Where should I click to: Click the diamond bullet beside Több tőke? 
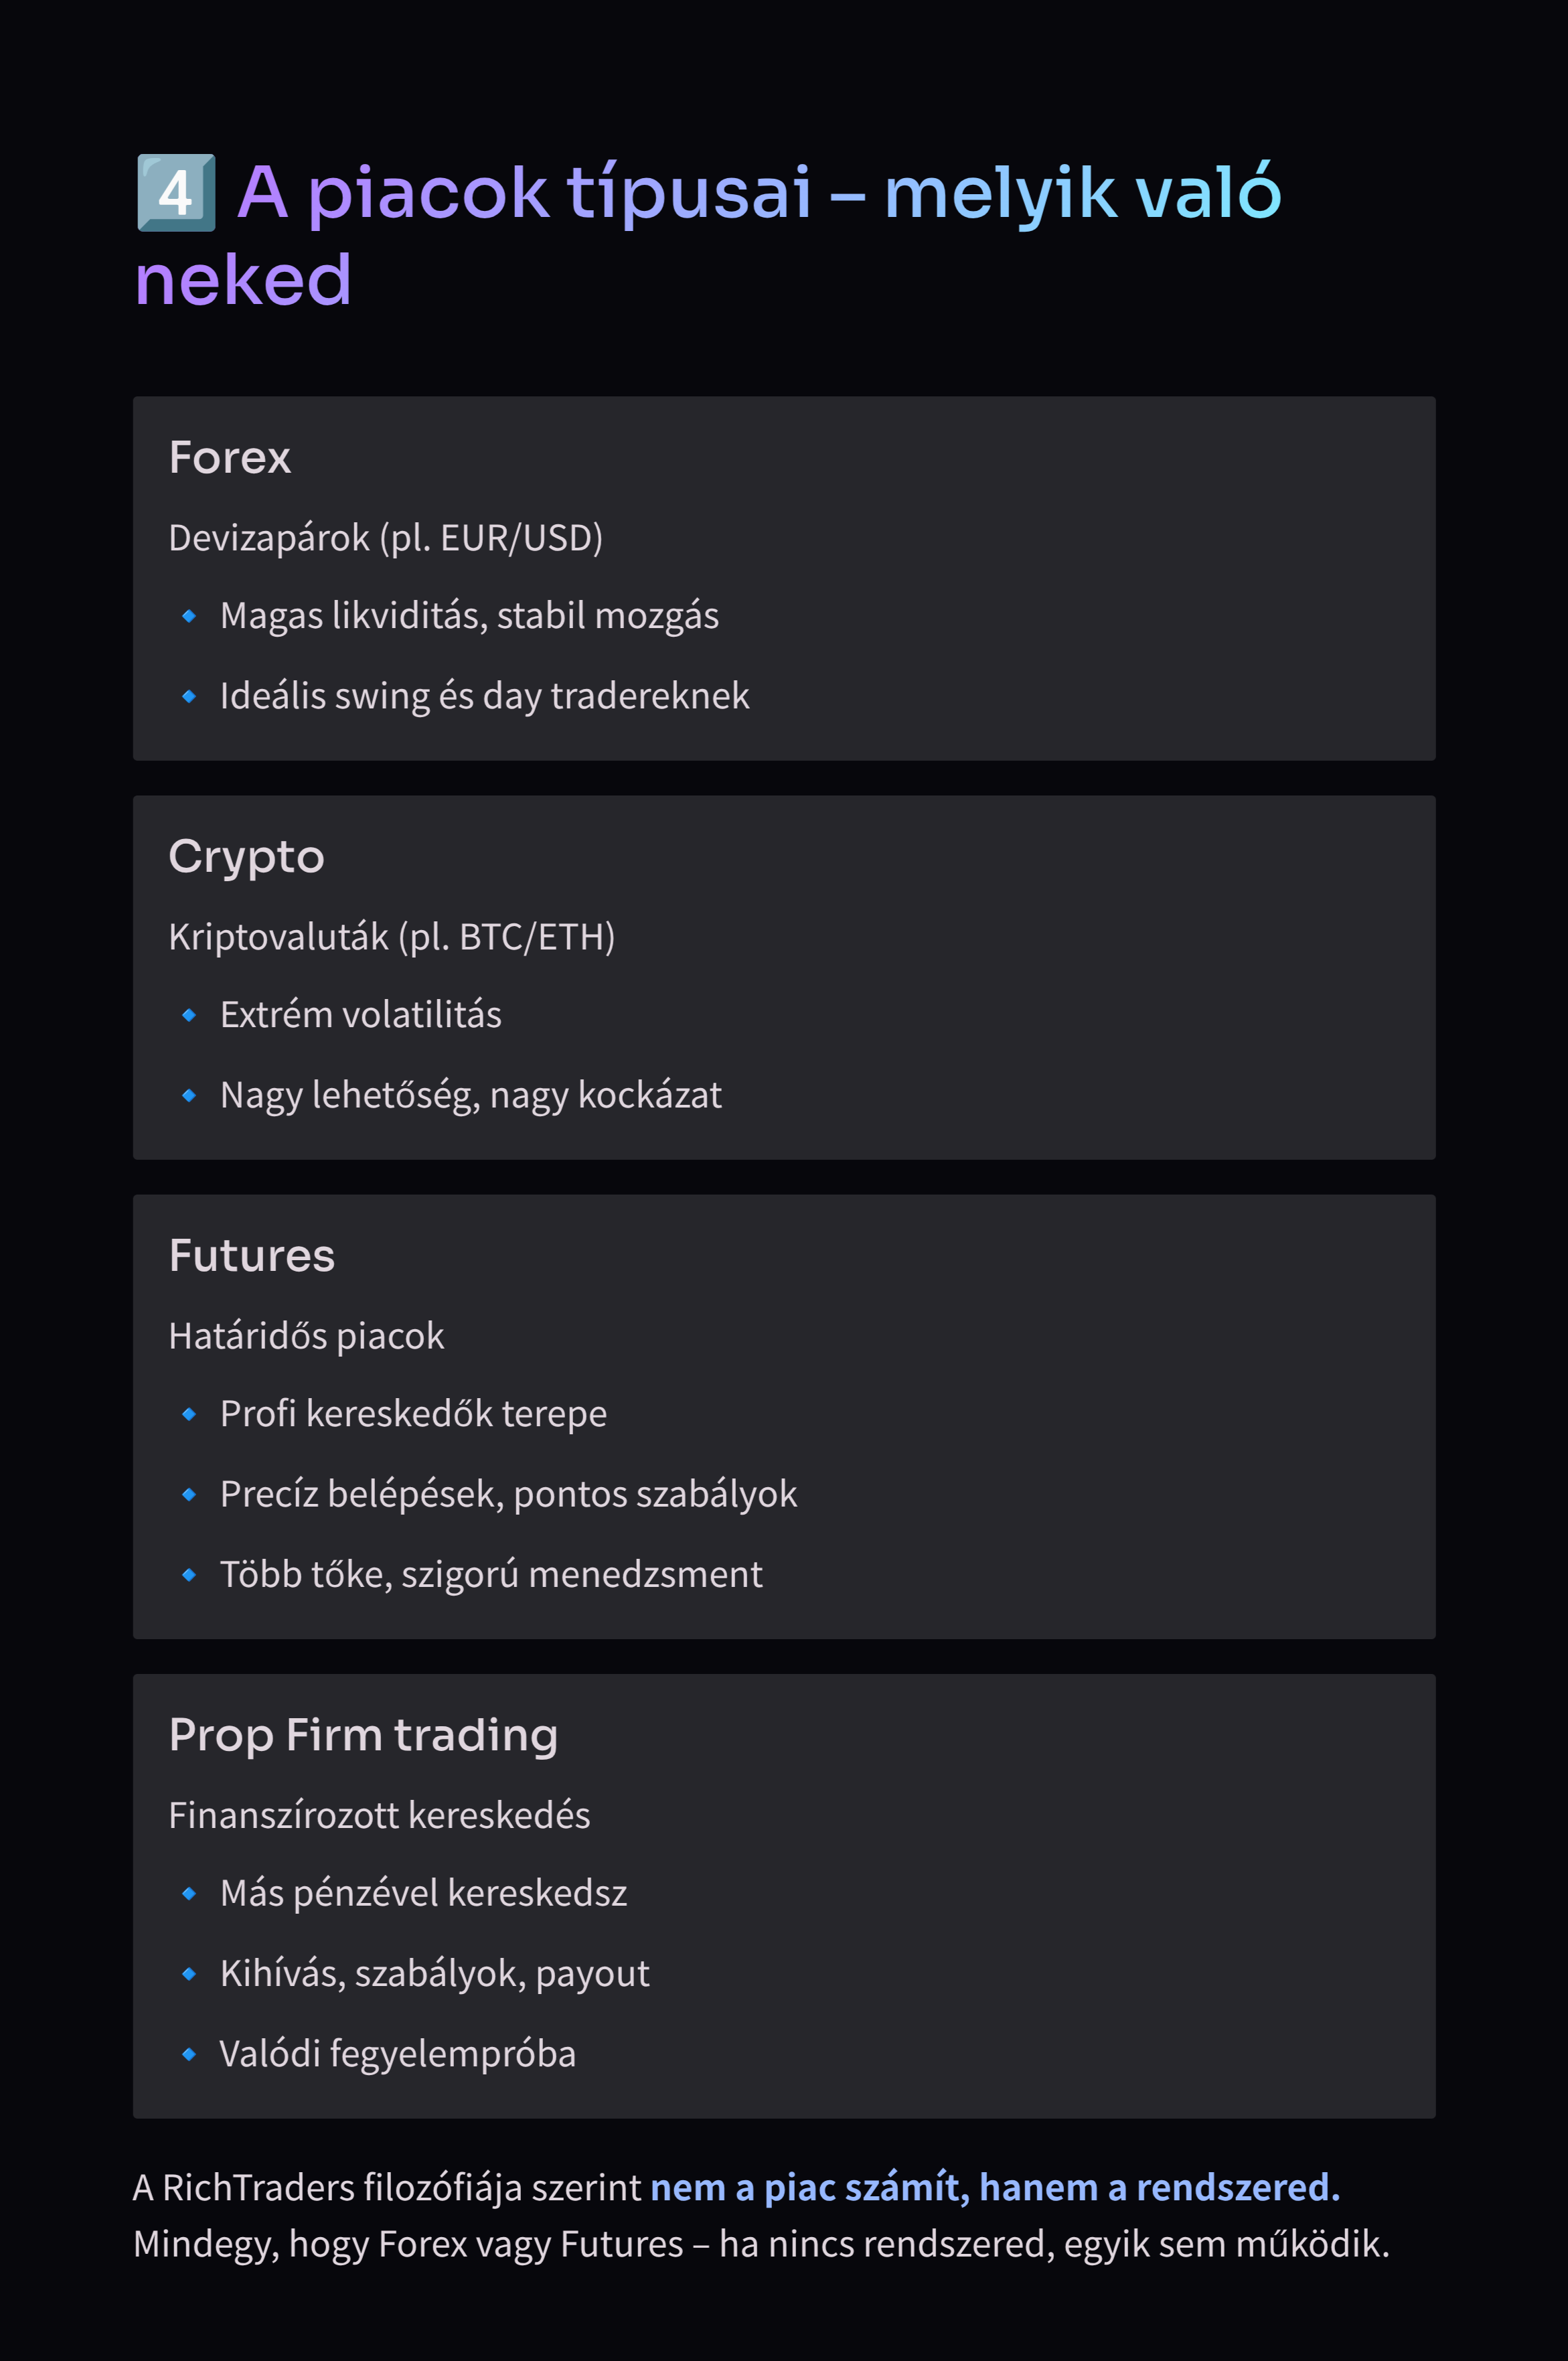pos(189,1574)
